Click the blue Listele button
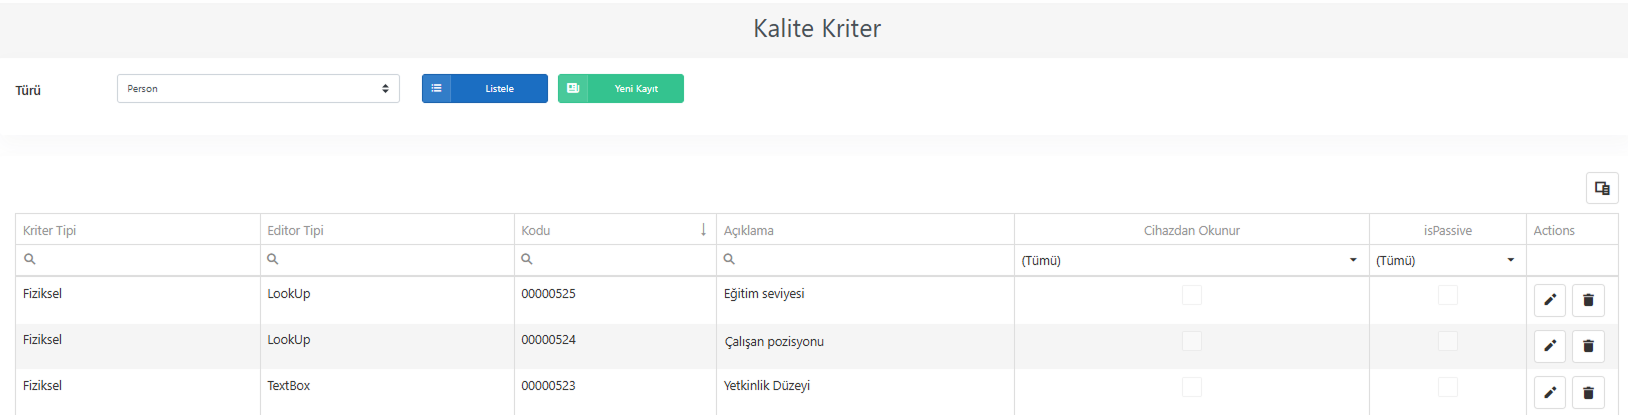 485,89
